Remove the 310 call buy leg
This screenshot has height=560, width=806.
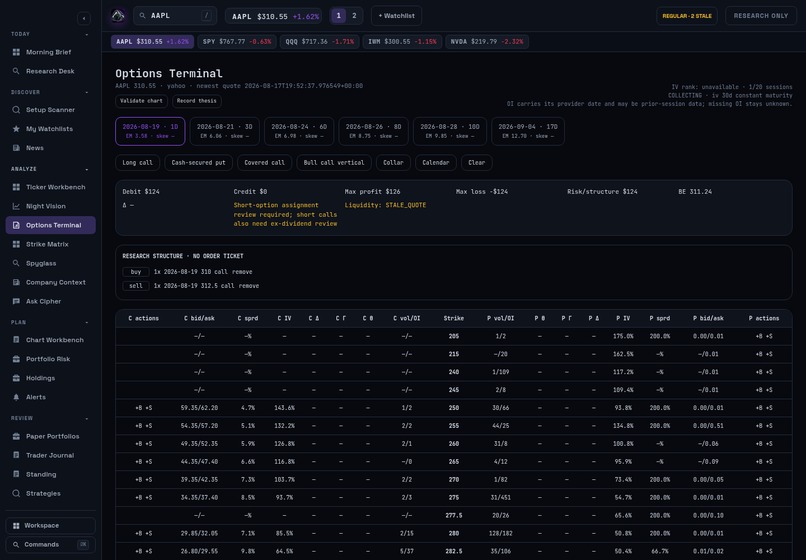coord(242,272)
